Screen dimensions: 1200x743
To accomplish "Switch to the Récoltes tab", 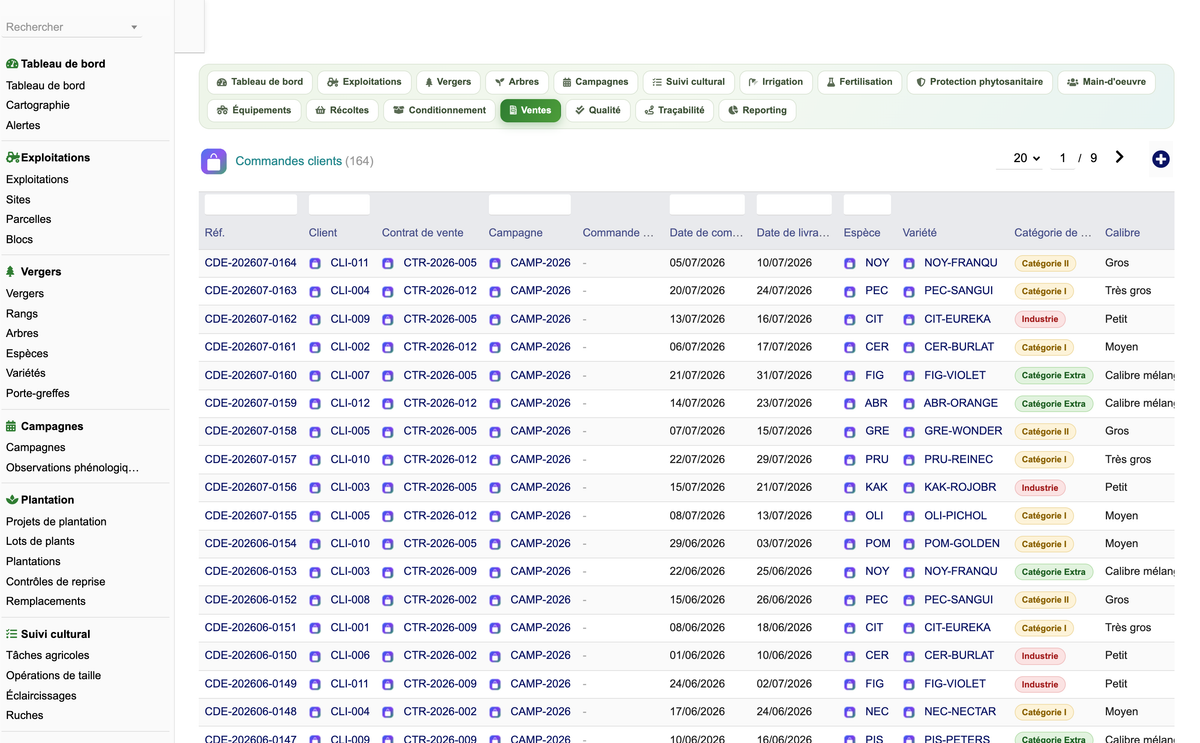I will coord(342,110).
